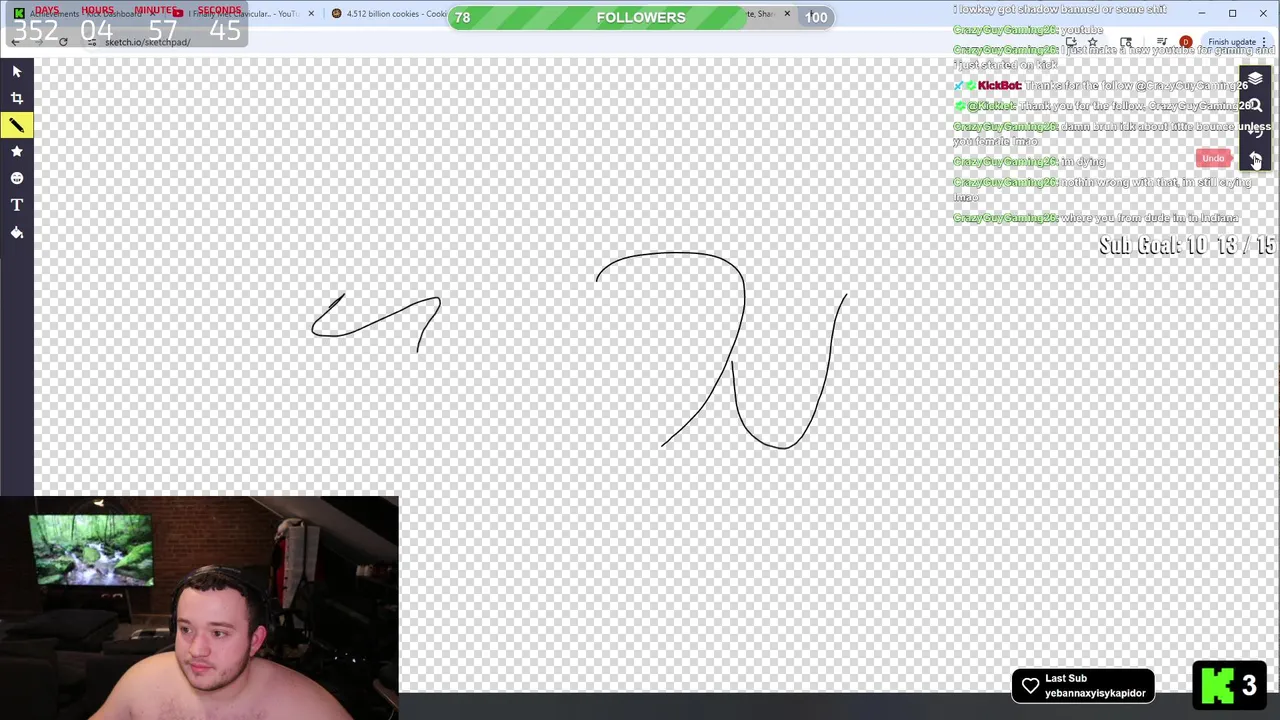Bookmark this page with the star icon
This screenshot has height=720, width=1280.
(1093, 42)
